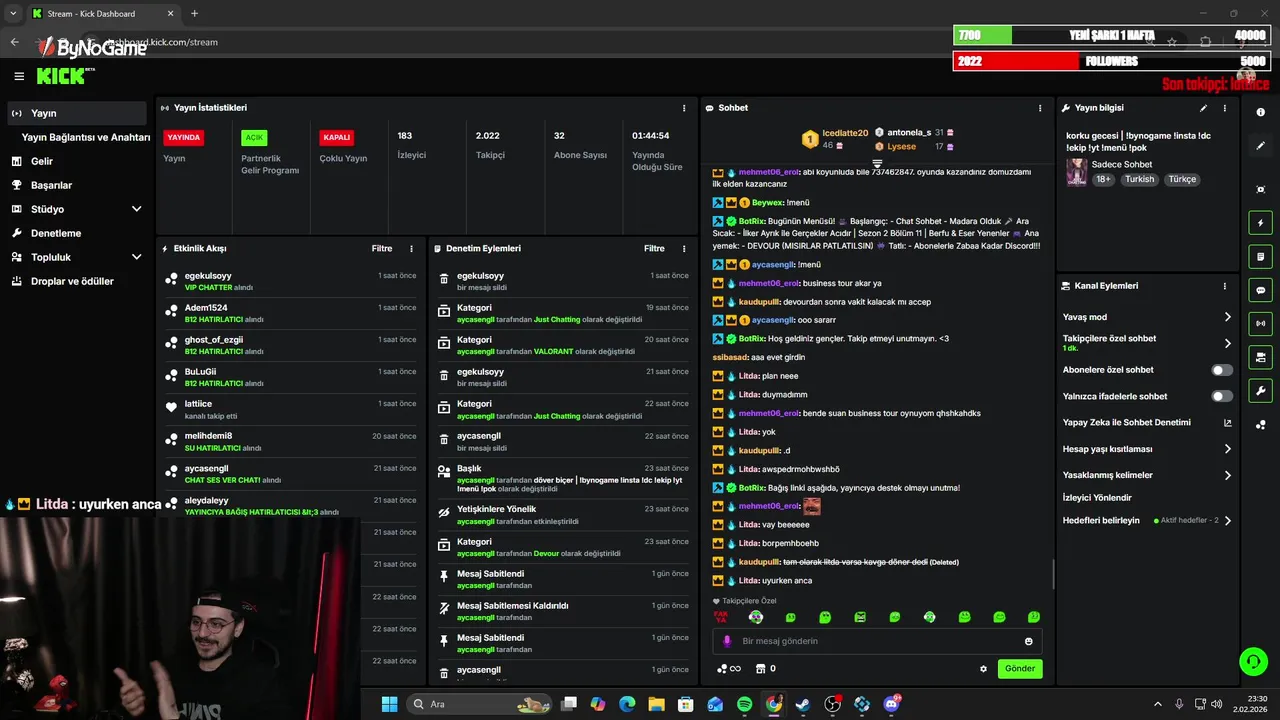
Task: Click the broadcast signal icon in right toolbar
Action: [1260, 323]
